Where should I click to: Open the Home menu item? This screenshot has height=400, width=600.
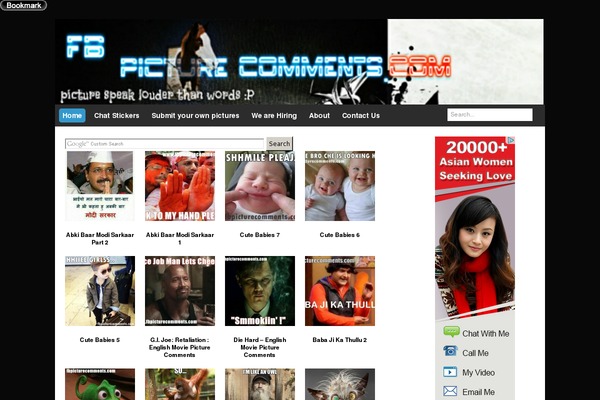72,116
